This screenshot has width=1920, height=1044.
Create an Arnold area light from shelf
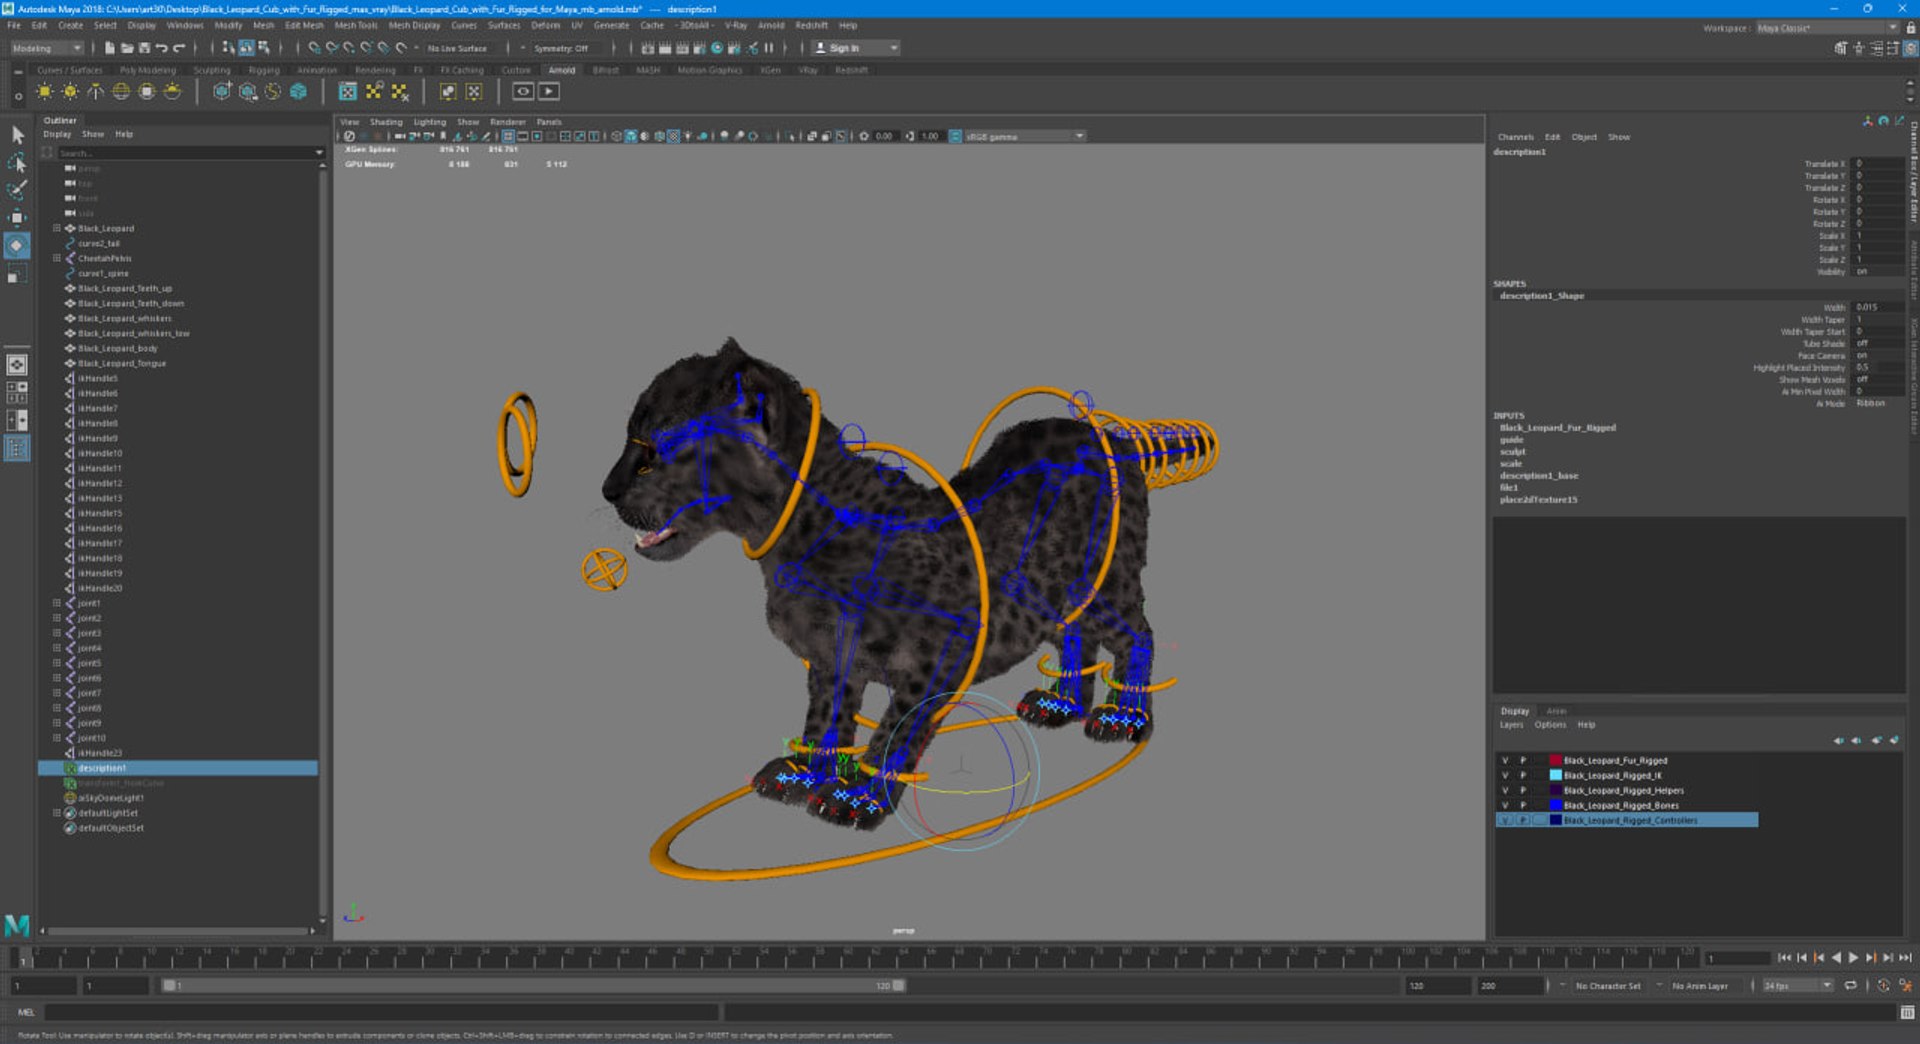click(44, 92)
